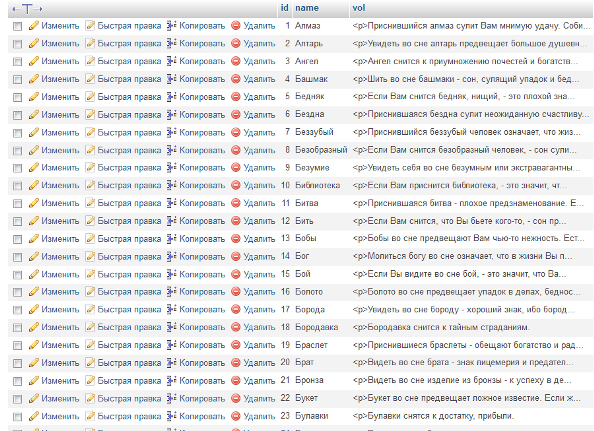Click Копировать link in the Битва row
This screenshot has width=594, height=431.
[x=202, y=203]
